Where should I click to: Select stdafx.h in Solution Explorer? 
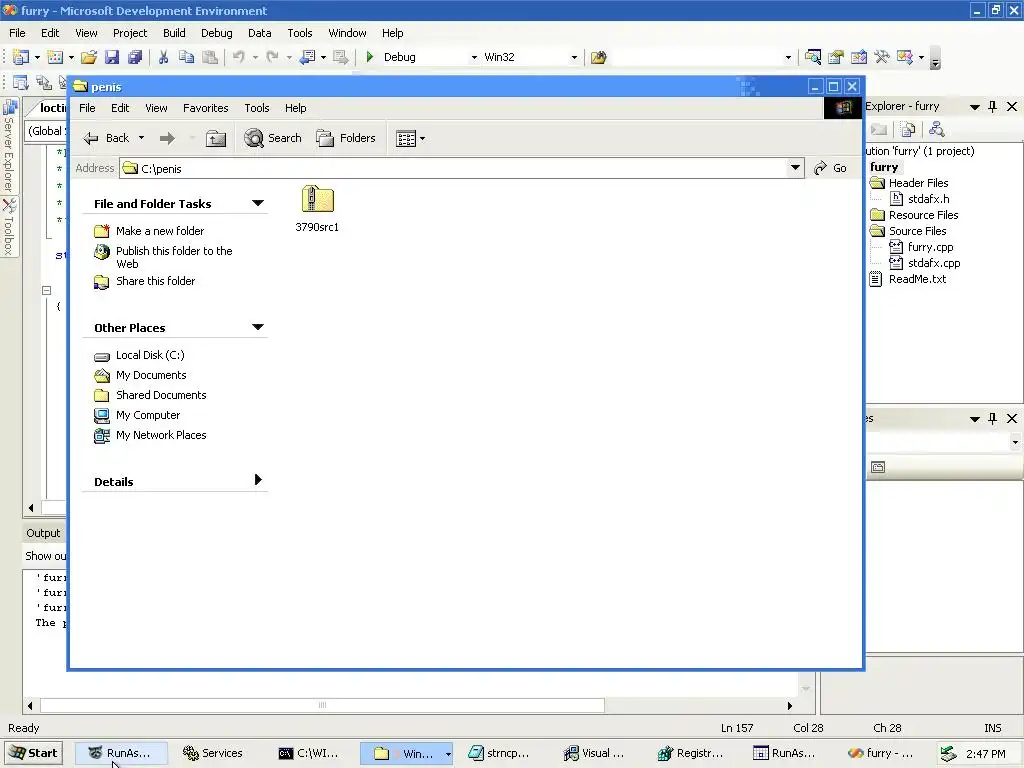(928, 199)
